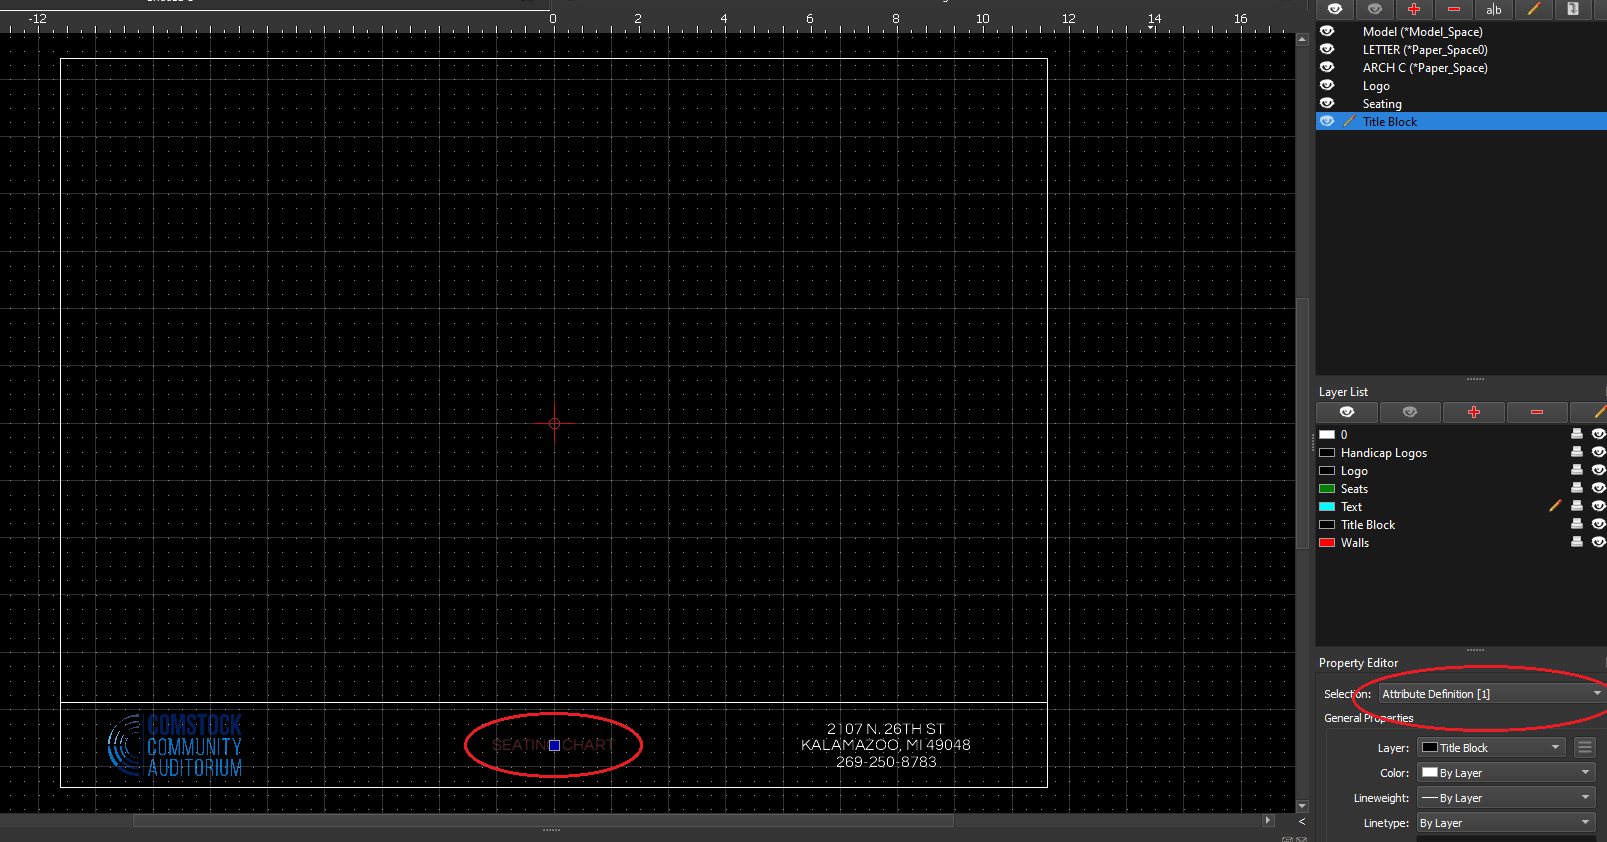Image resolution: width=1607 pixels, height=842 pixels.
Task: Toggle the print icon for layer 0
Action: [x=1577, y=434]
